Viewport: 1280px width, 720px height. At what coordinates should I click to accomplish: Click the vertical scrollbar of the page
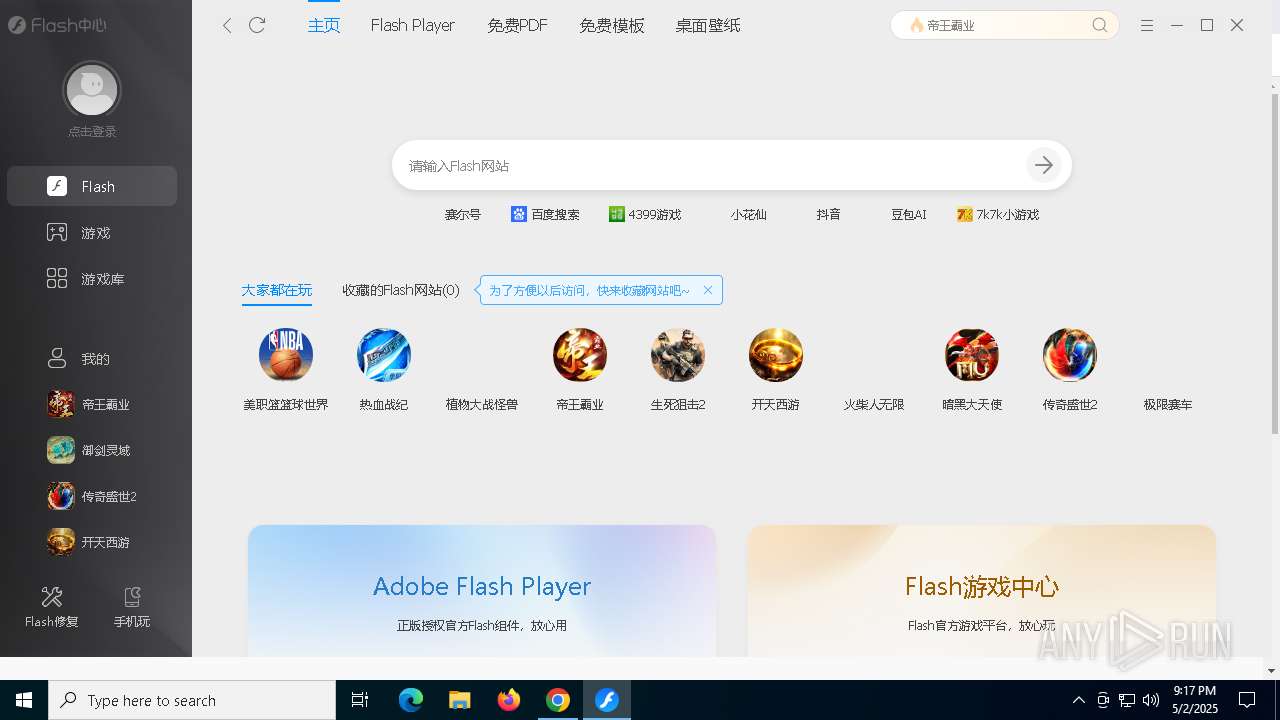(x=1274, y=264)
